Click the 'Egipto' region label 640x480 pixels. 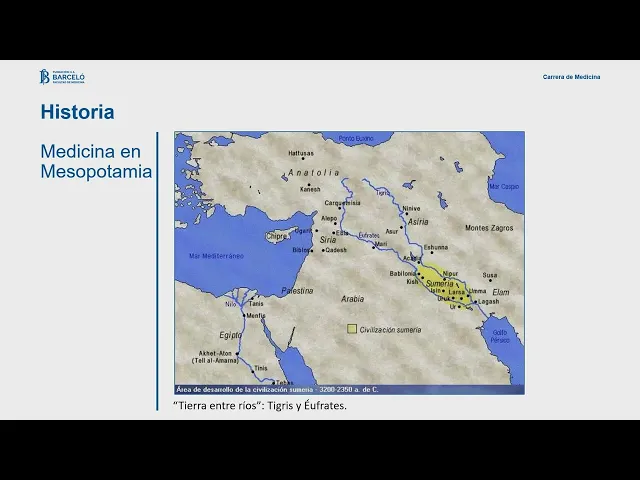coord(231,335)
